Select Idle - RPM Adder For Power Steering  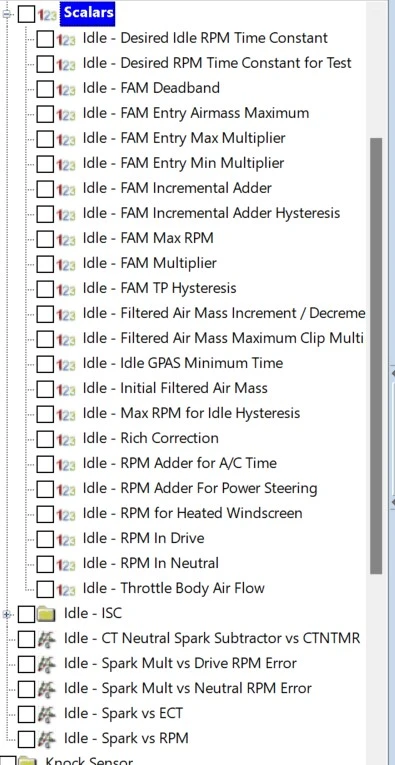click(200, 488)
